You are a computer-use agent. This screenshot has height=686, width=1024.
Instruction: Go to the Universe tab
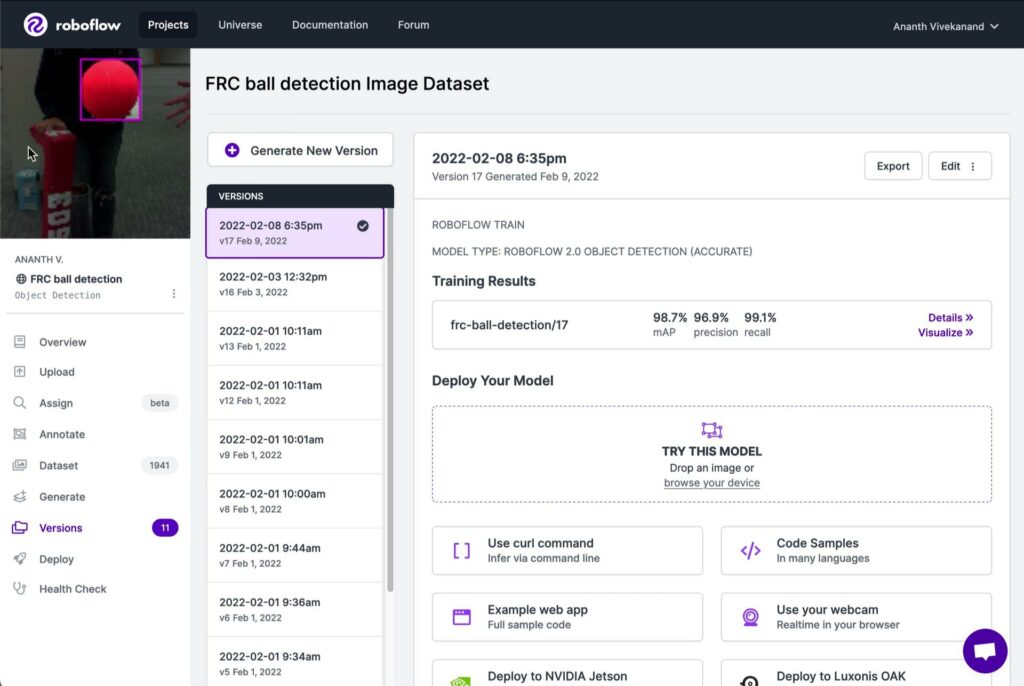point(240,25)
